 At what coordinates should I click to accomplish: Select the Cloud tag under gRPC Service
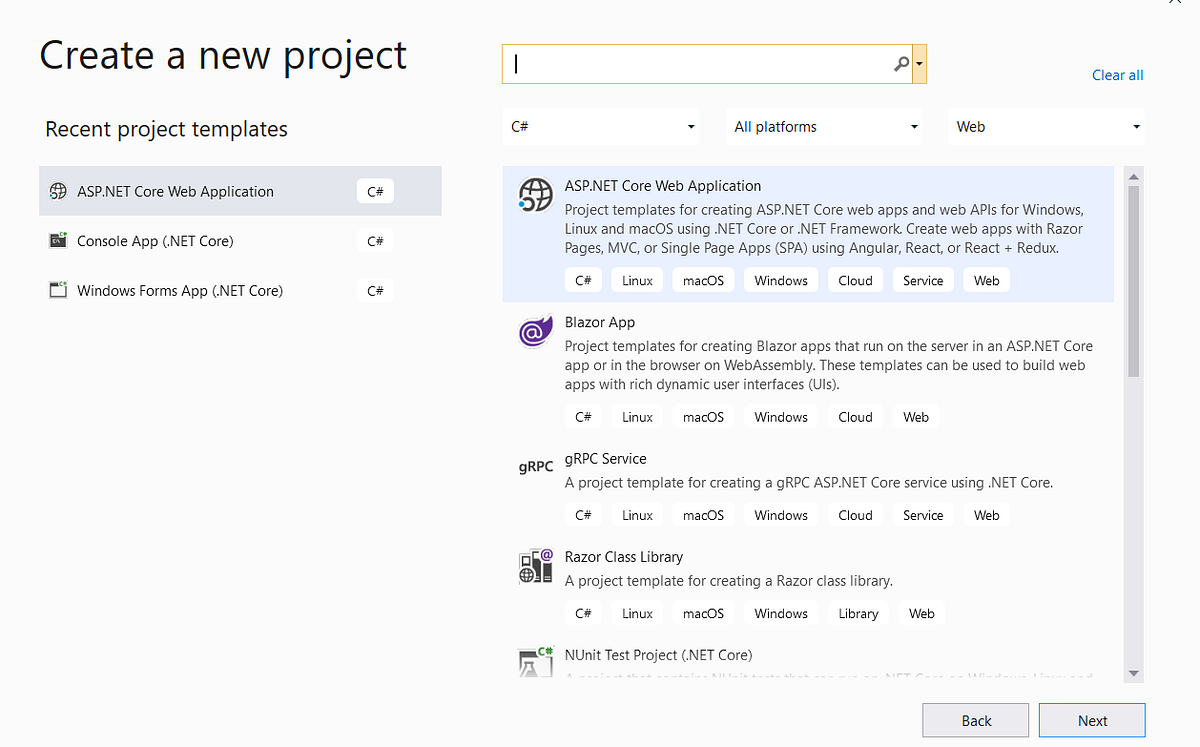pos(855,514)
